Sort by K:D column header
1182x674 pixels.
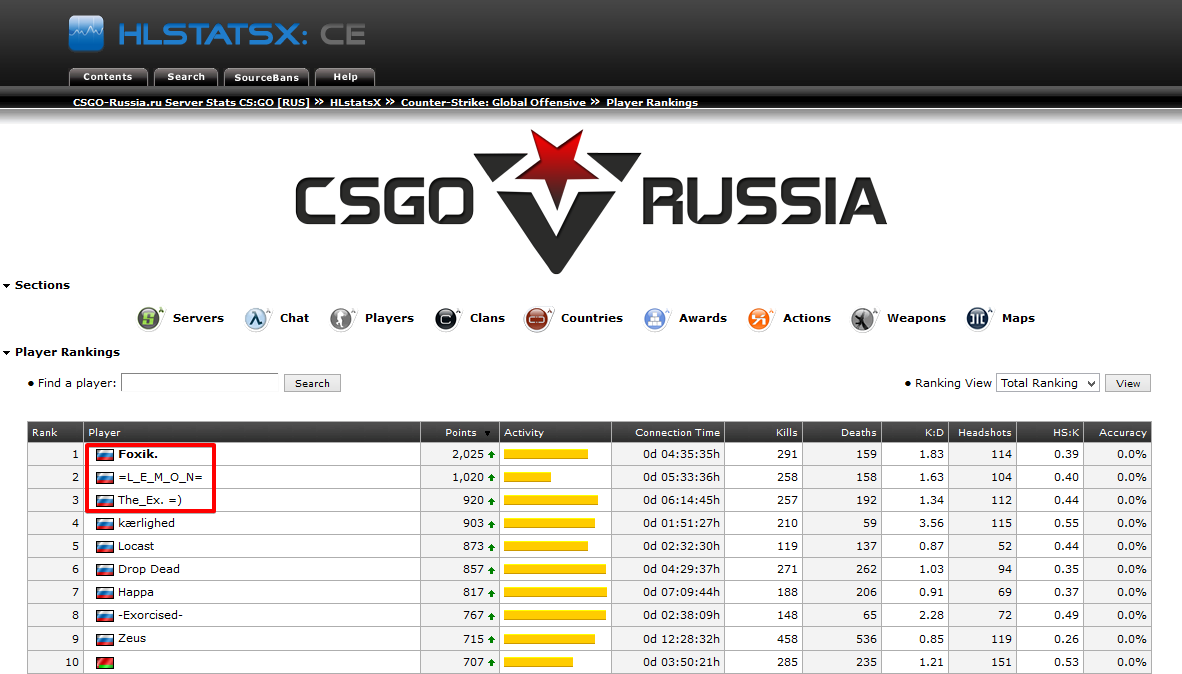934,433
